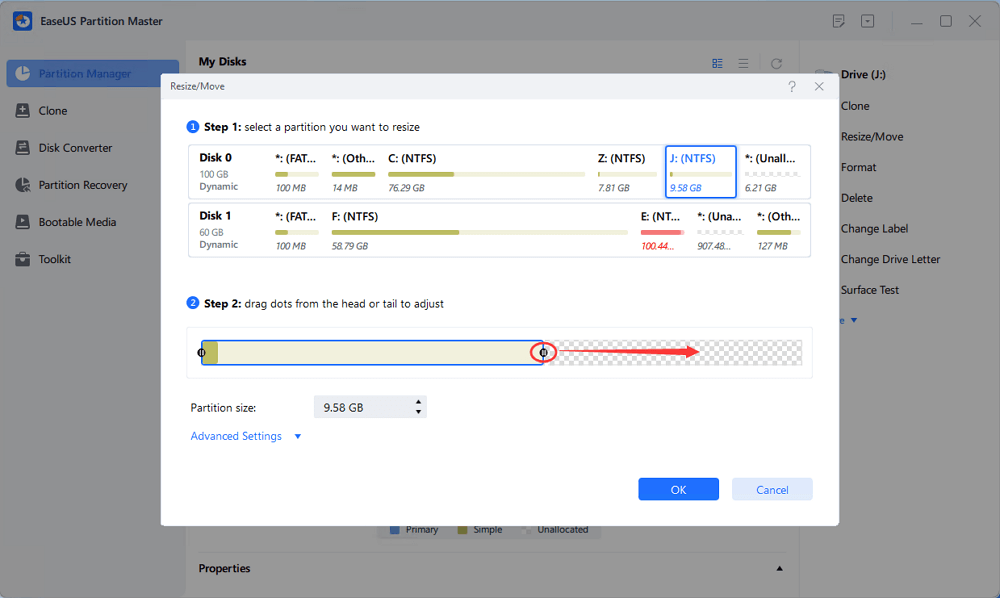The height and width of the screenshot is (598, 1000).
Task: Increase partition size with the up arrow
Action: tap(418, 402)
